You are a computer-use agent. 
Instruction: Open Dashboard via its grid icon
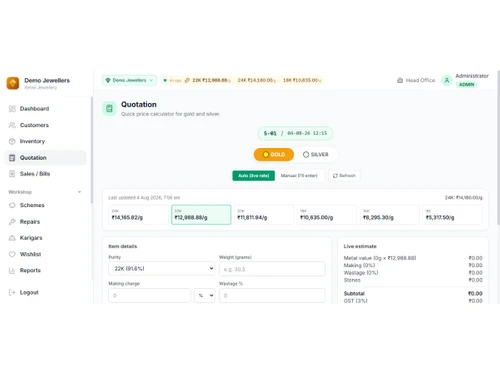click(x=12, y=109)
